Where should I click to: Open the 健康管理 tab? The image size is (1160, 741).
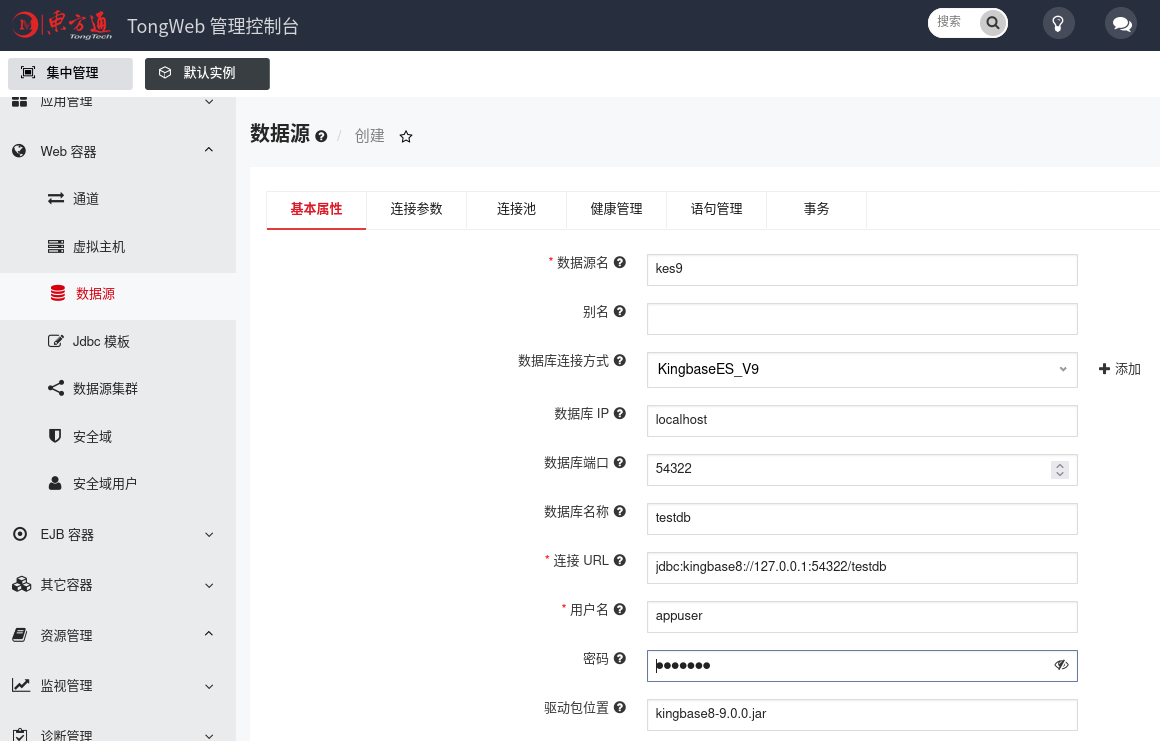coord(616,209)
